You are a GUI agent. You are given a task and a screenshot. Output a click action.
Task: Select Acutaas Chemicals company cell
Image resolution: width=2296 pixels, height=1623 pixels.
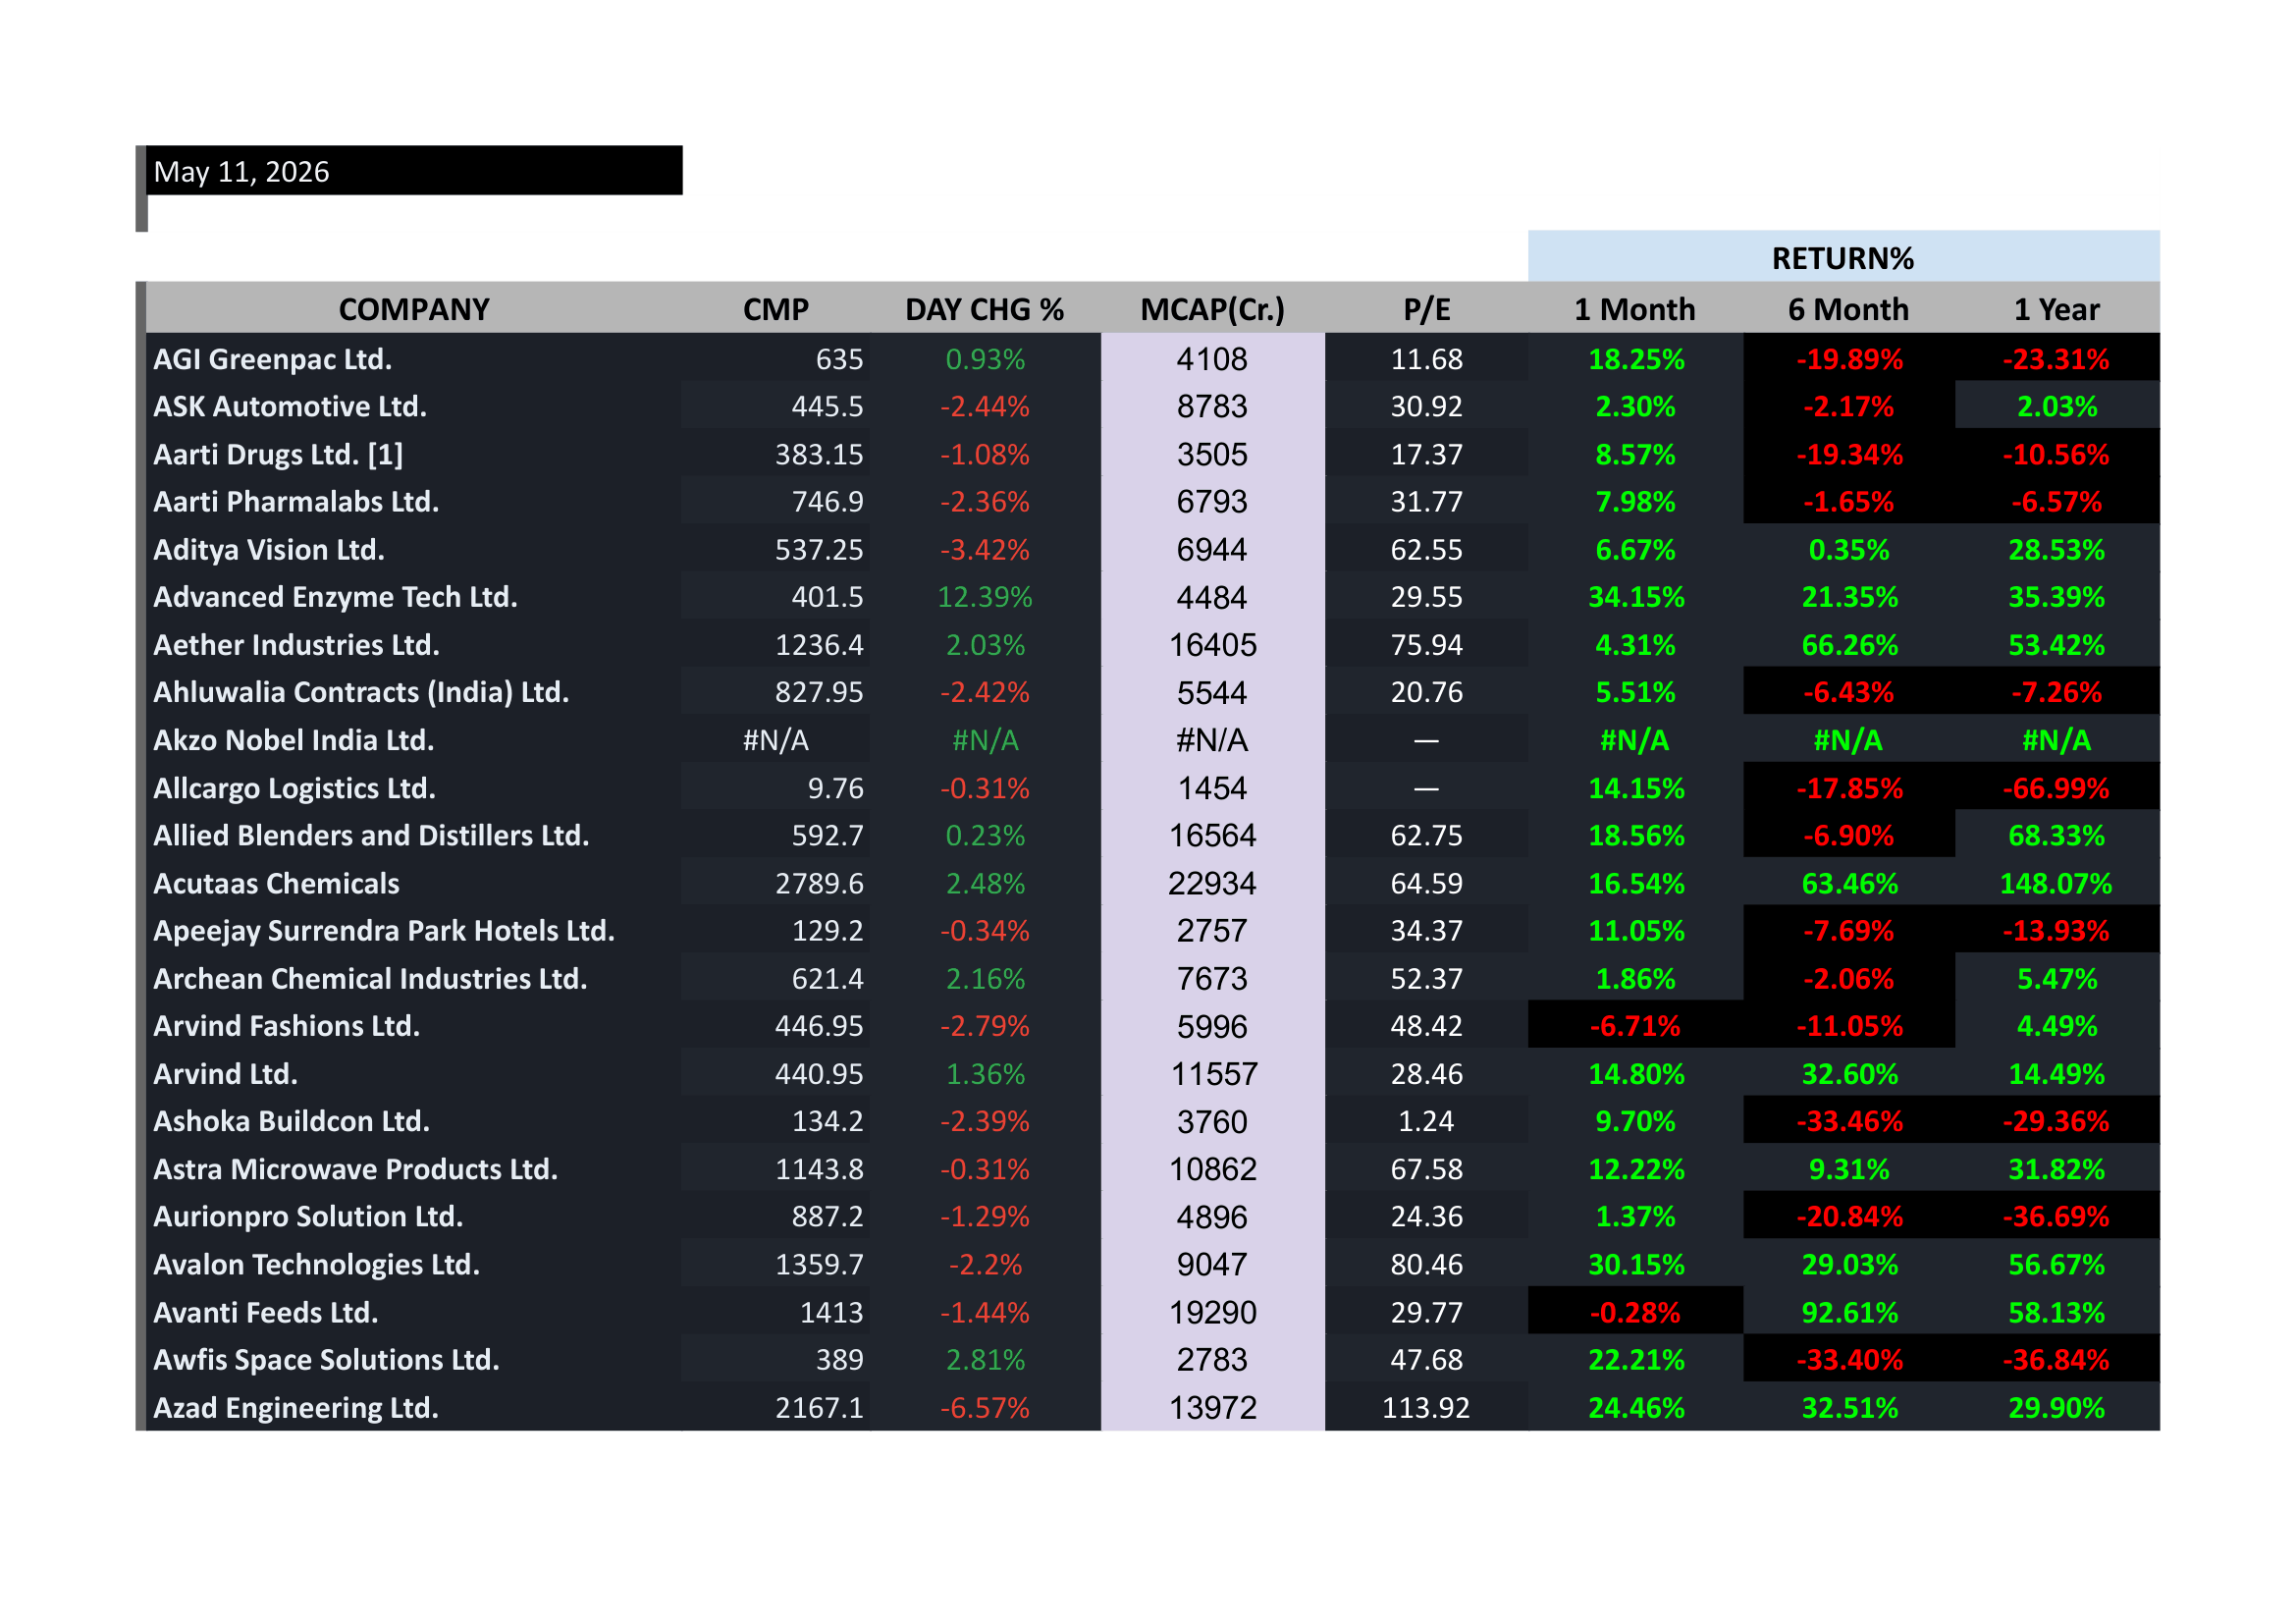click(x=276, y=883)
